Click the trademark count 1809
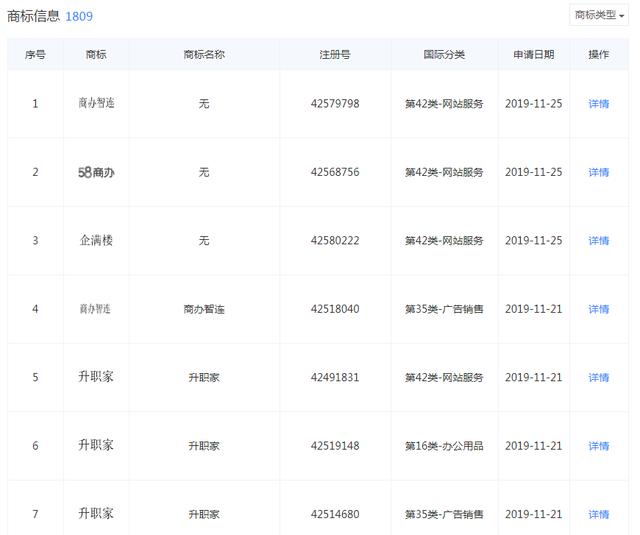 pos(79,16)
